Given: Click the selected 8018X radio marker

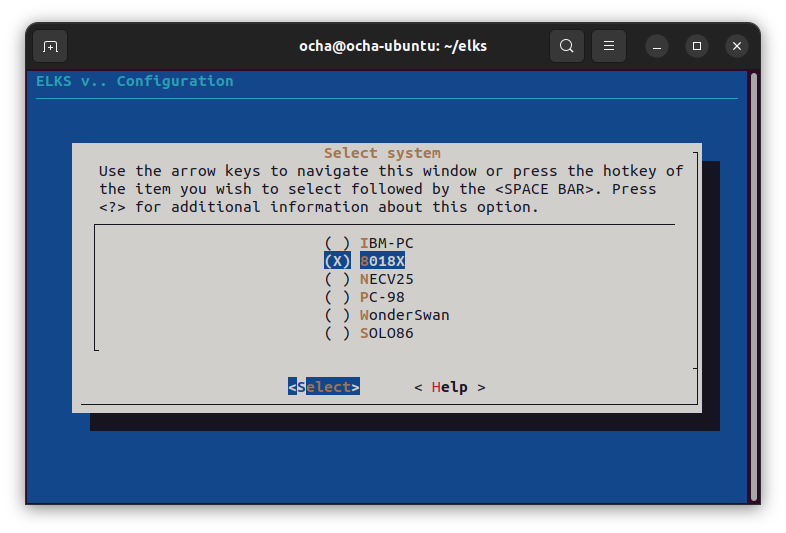Looking at the screenshot, I should [x=338, y=261].
